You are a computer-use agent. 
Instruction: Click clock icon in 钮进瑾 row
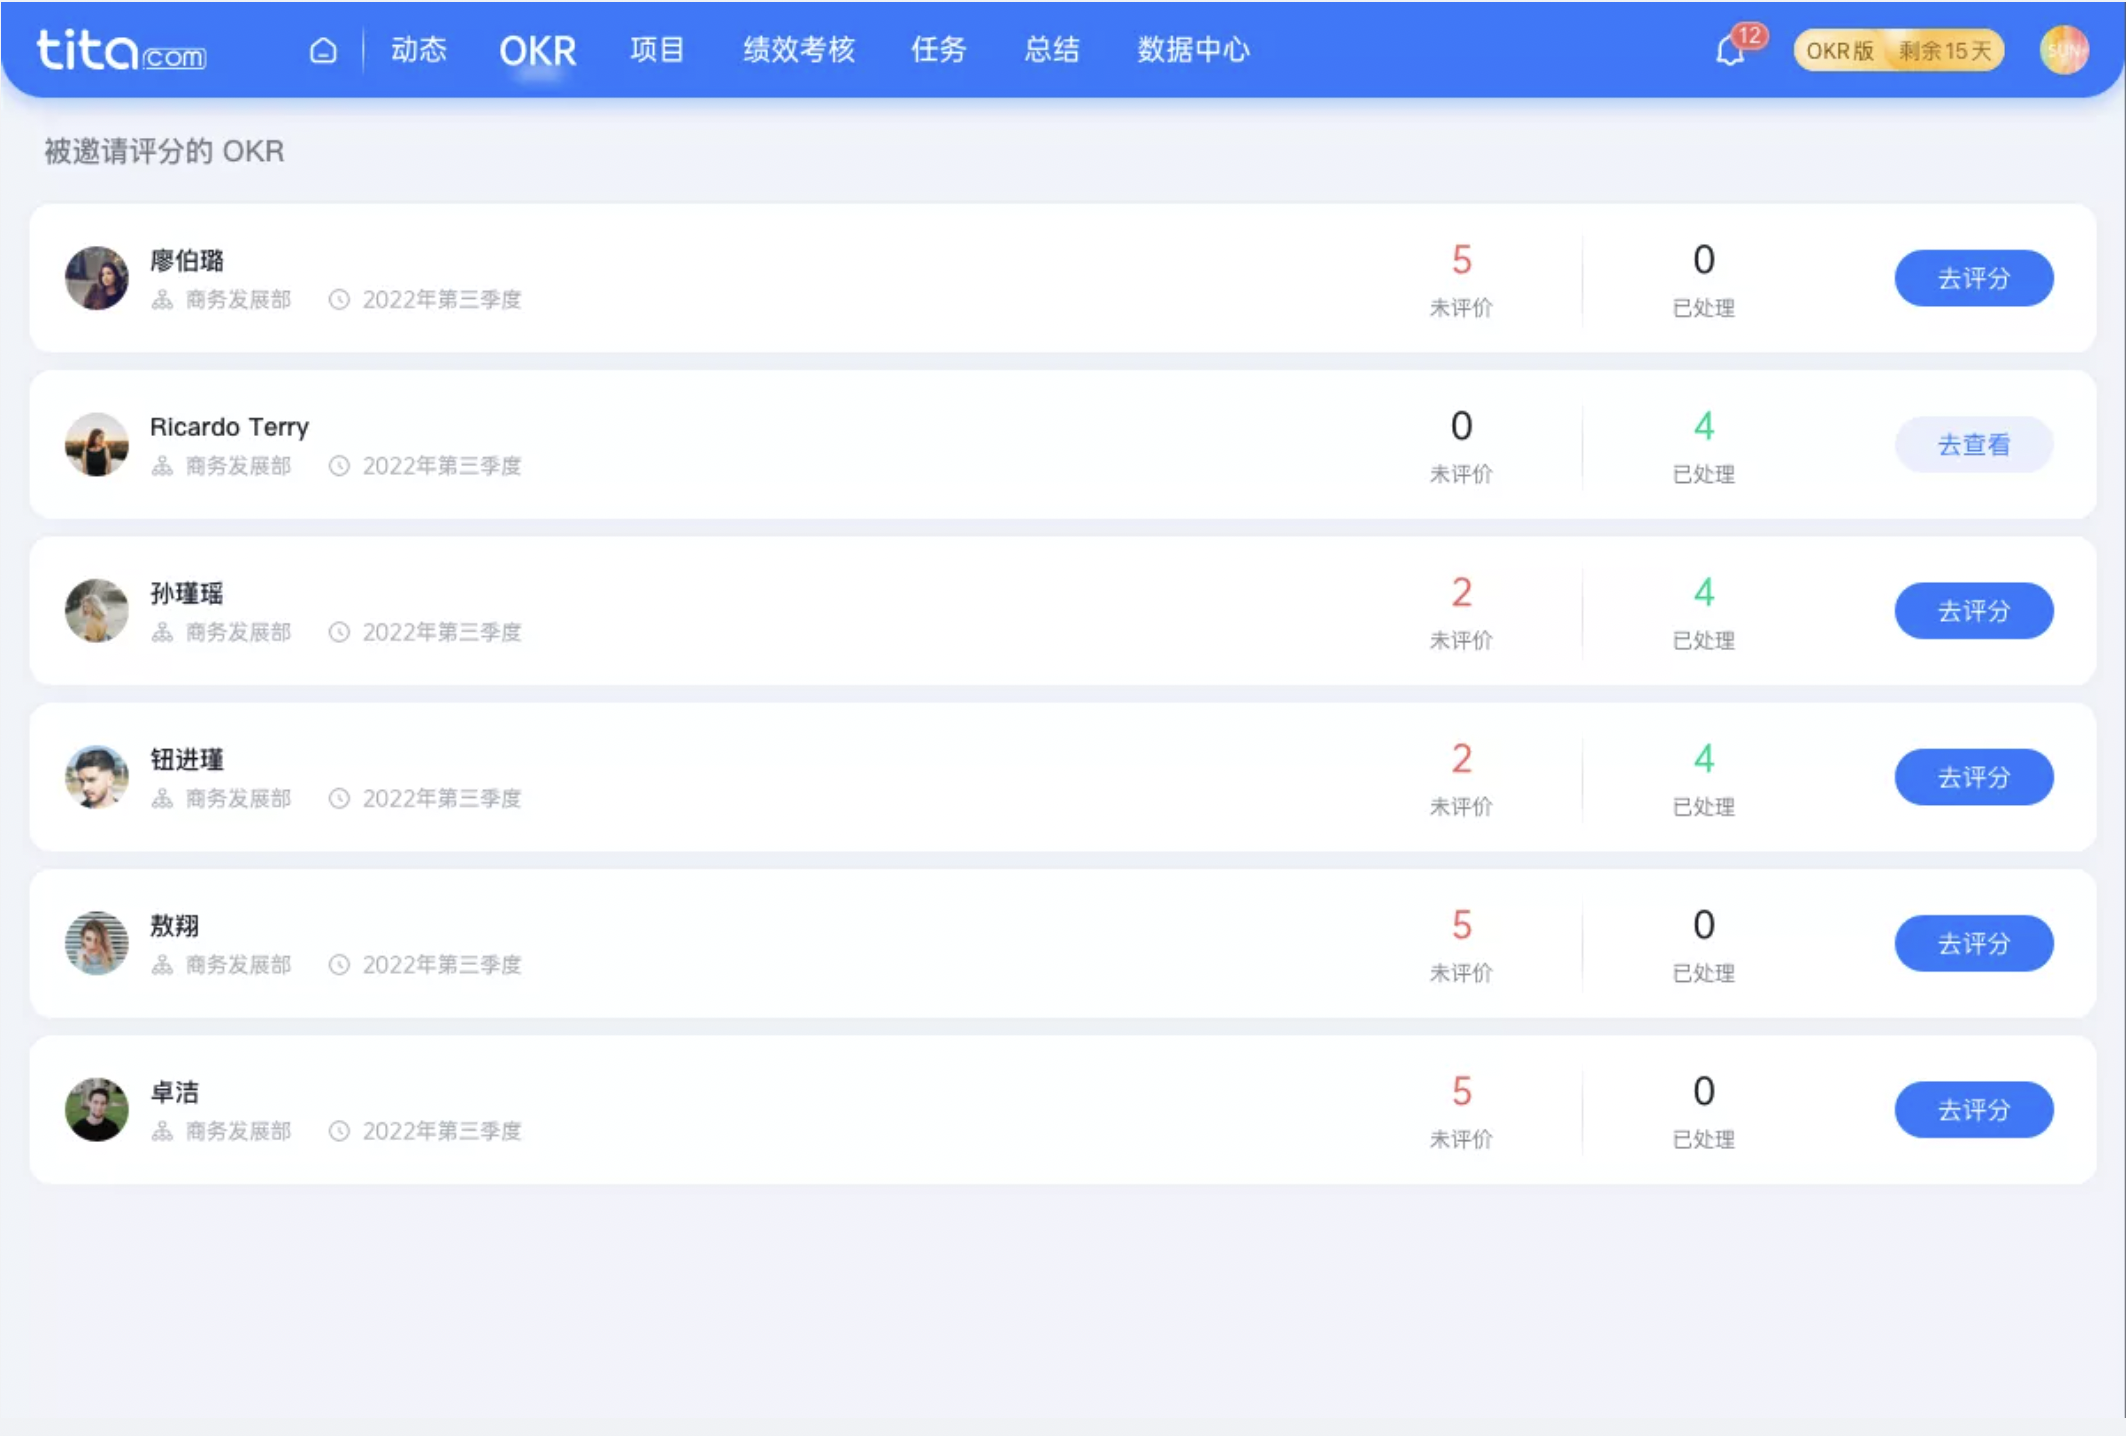340,798
